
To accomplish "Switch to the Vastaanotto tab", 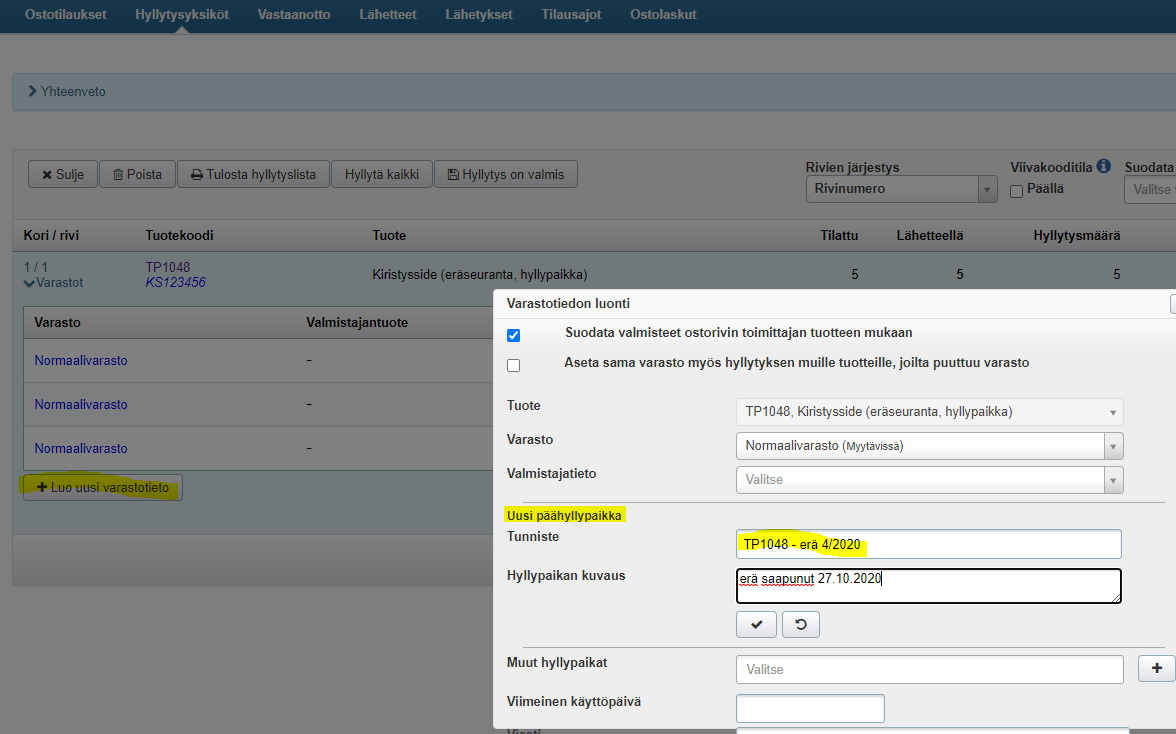I will click(x=294, y=15).
